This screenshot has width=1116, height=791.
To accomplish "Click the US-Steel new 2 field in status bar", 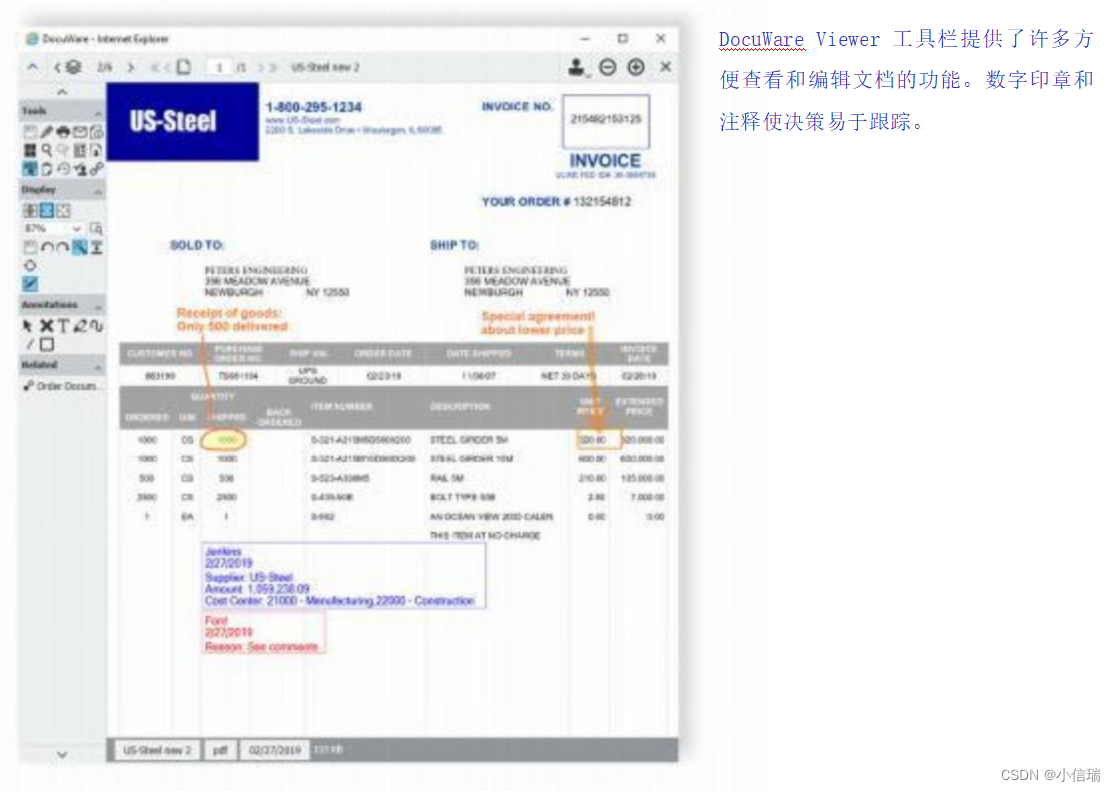I will click(157, 750).
